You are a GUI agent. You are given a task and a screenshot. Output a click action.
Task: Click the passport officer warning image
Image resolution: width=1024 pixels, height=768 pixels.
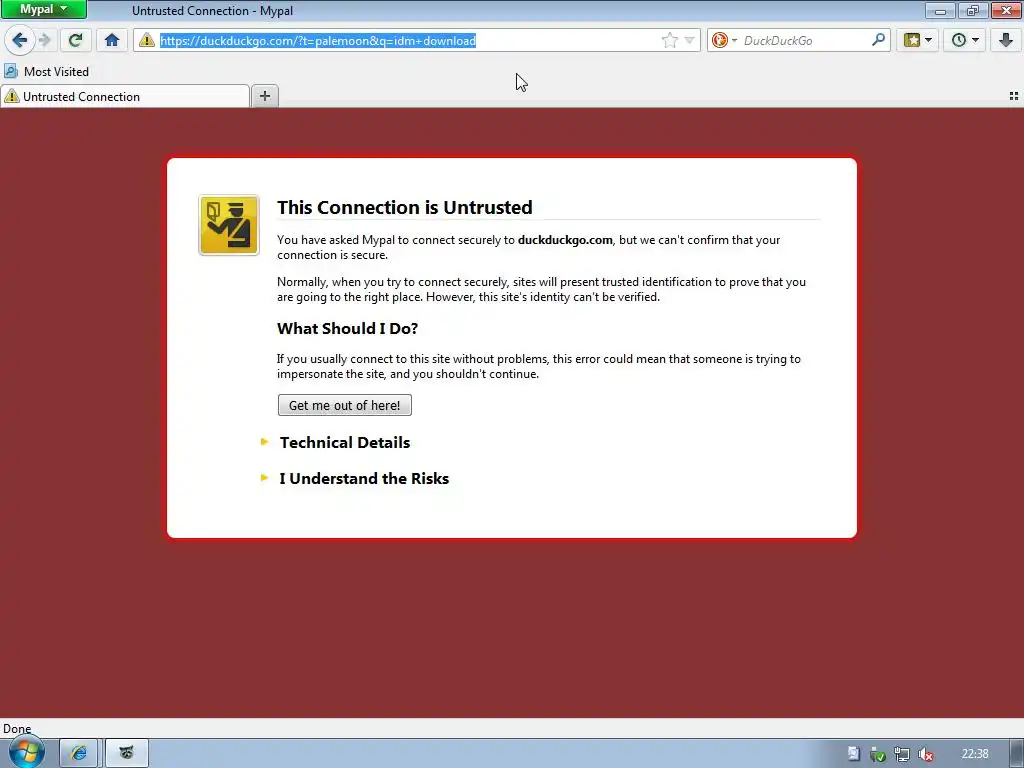coord(229,225)
